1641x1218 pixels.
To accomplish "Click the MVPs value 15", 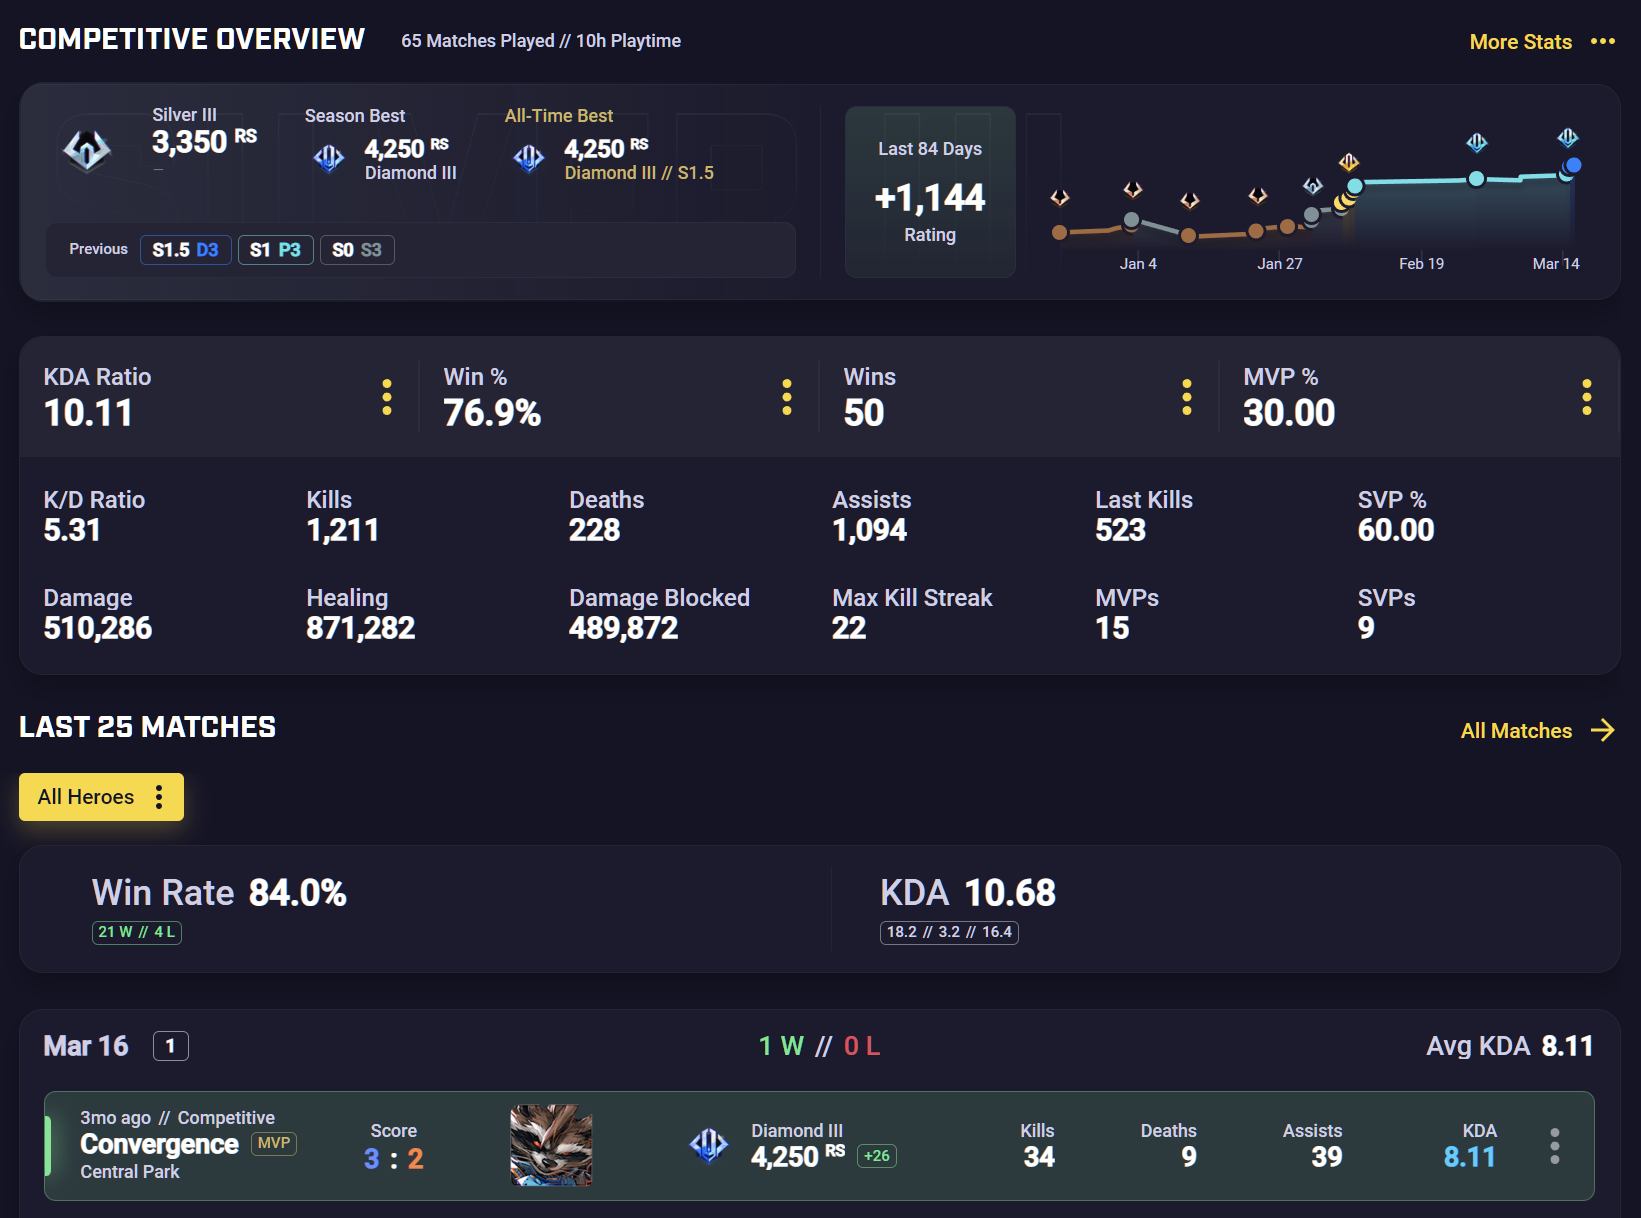I will tap(1112, 628).
